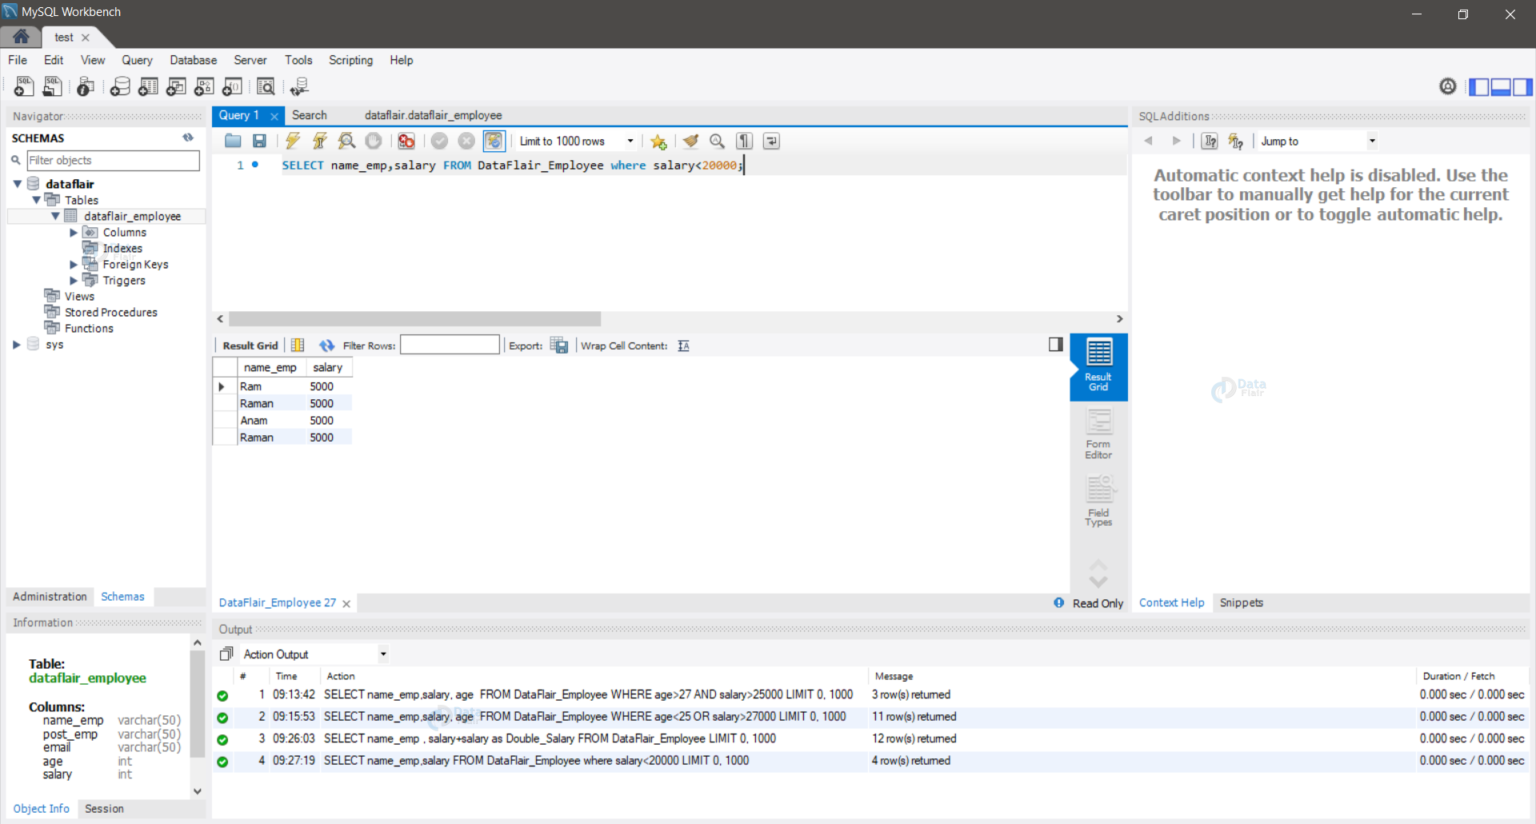Switch to Form Editor view
1536x824 pixels.
point(1098,434)
